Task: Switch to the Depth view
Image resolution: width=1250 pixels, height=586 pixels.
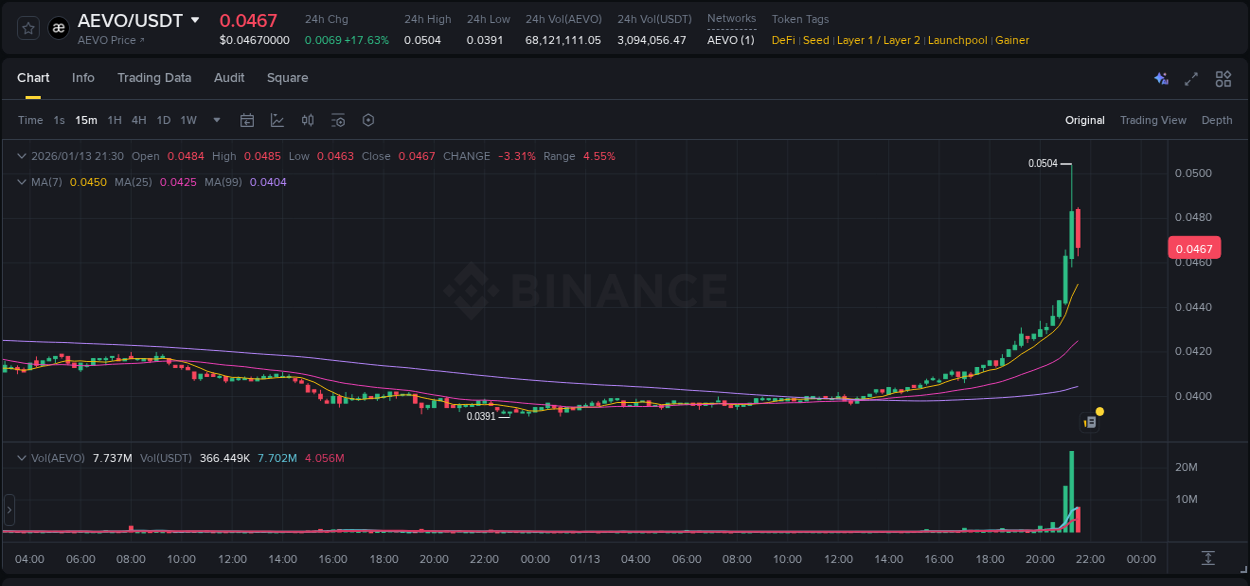Action: coord(1216,120)
